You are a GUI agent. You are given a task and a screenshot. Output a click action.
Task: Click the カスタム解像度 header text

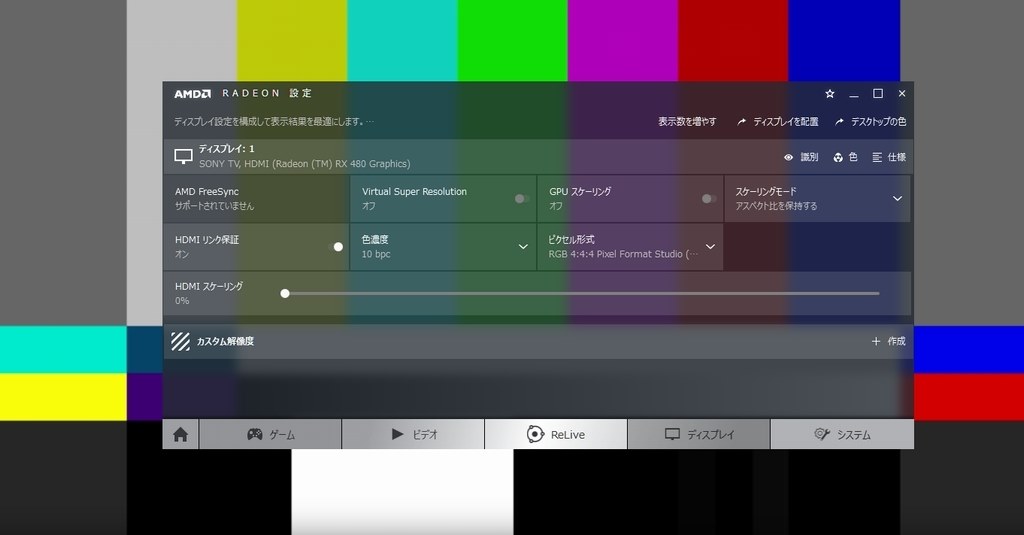click(225, 341)
